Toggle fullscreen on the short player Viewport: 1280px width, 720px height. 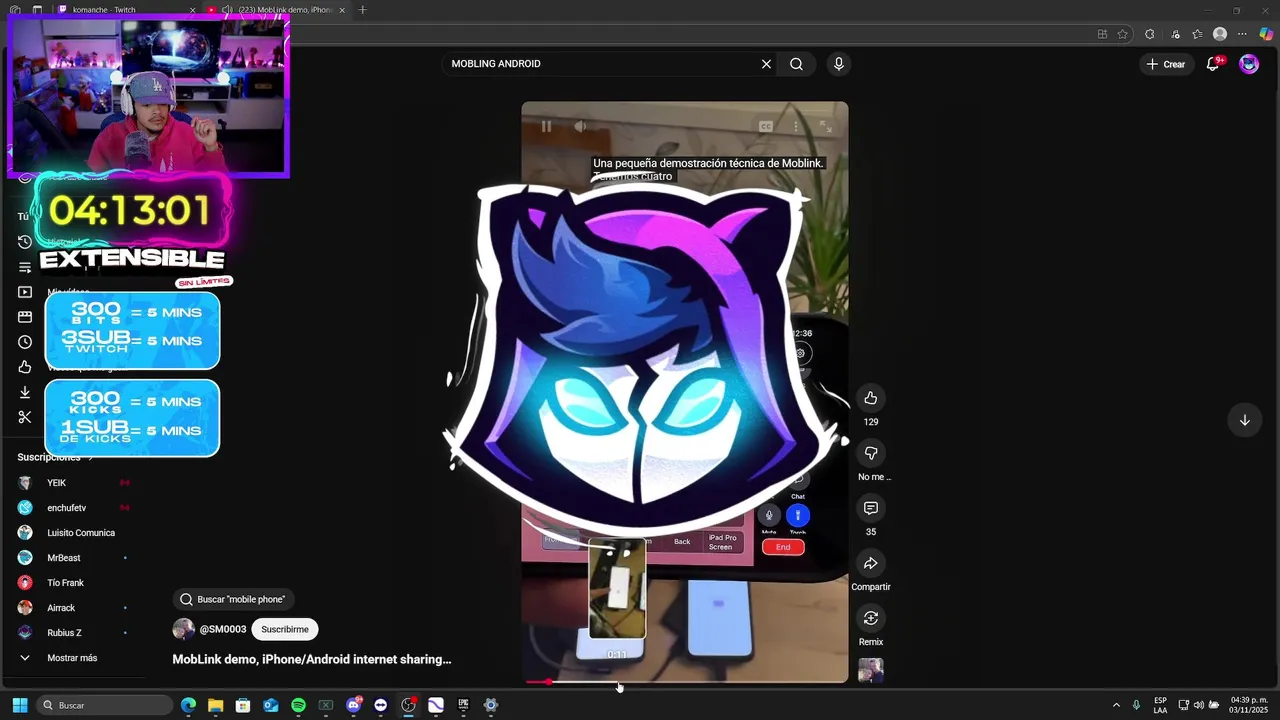point(826,126)
